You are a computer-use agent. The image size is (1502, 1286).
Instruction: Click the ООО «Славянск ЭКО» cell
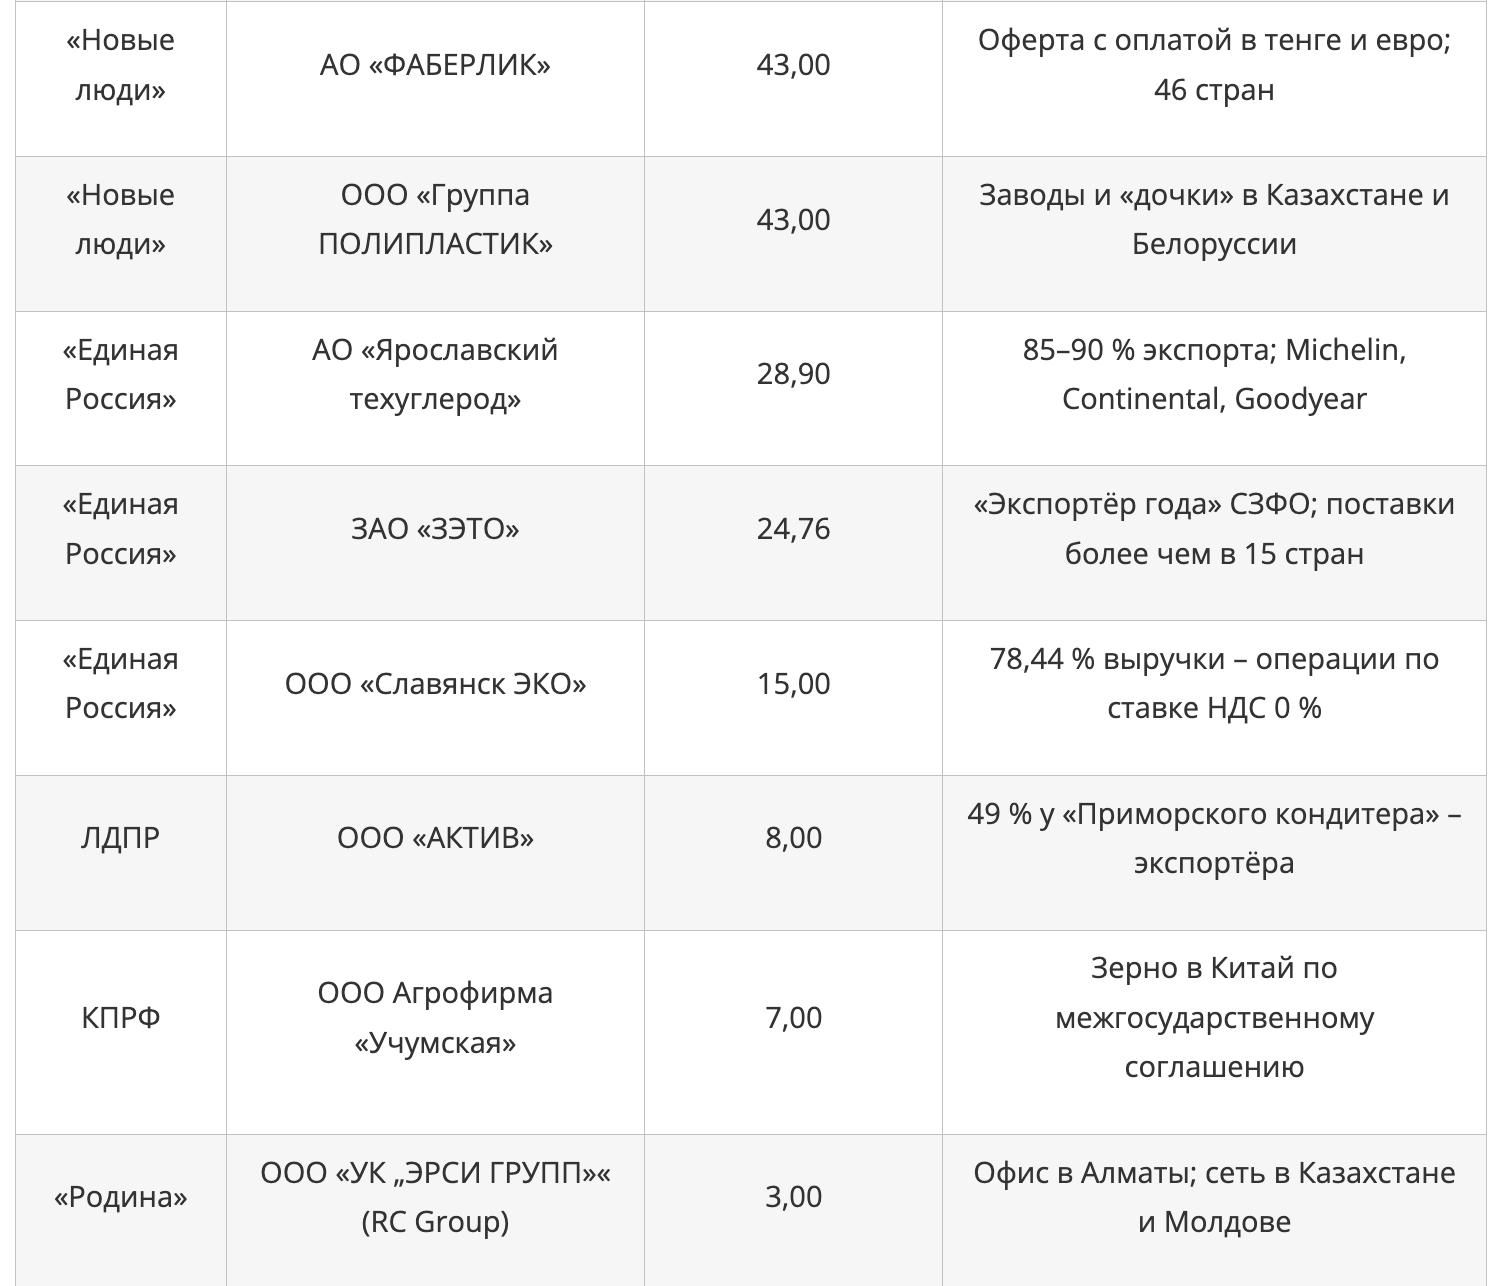point(435,684)
